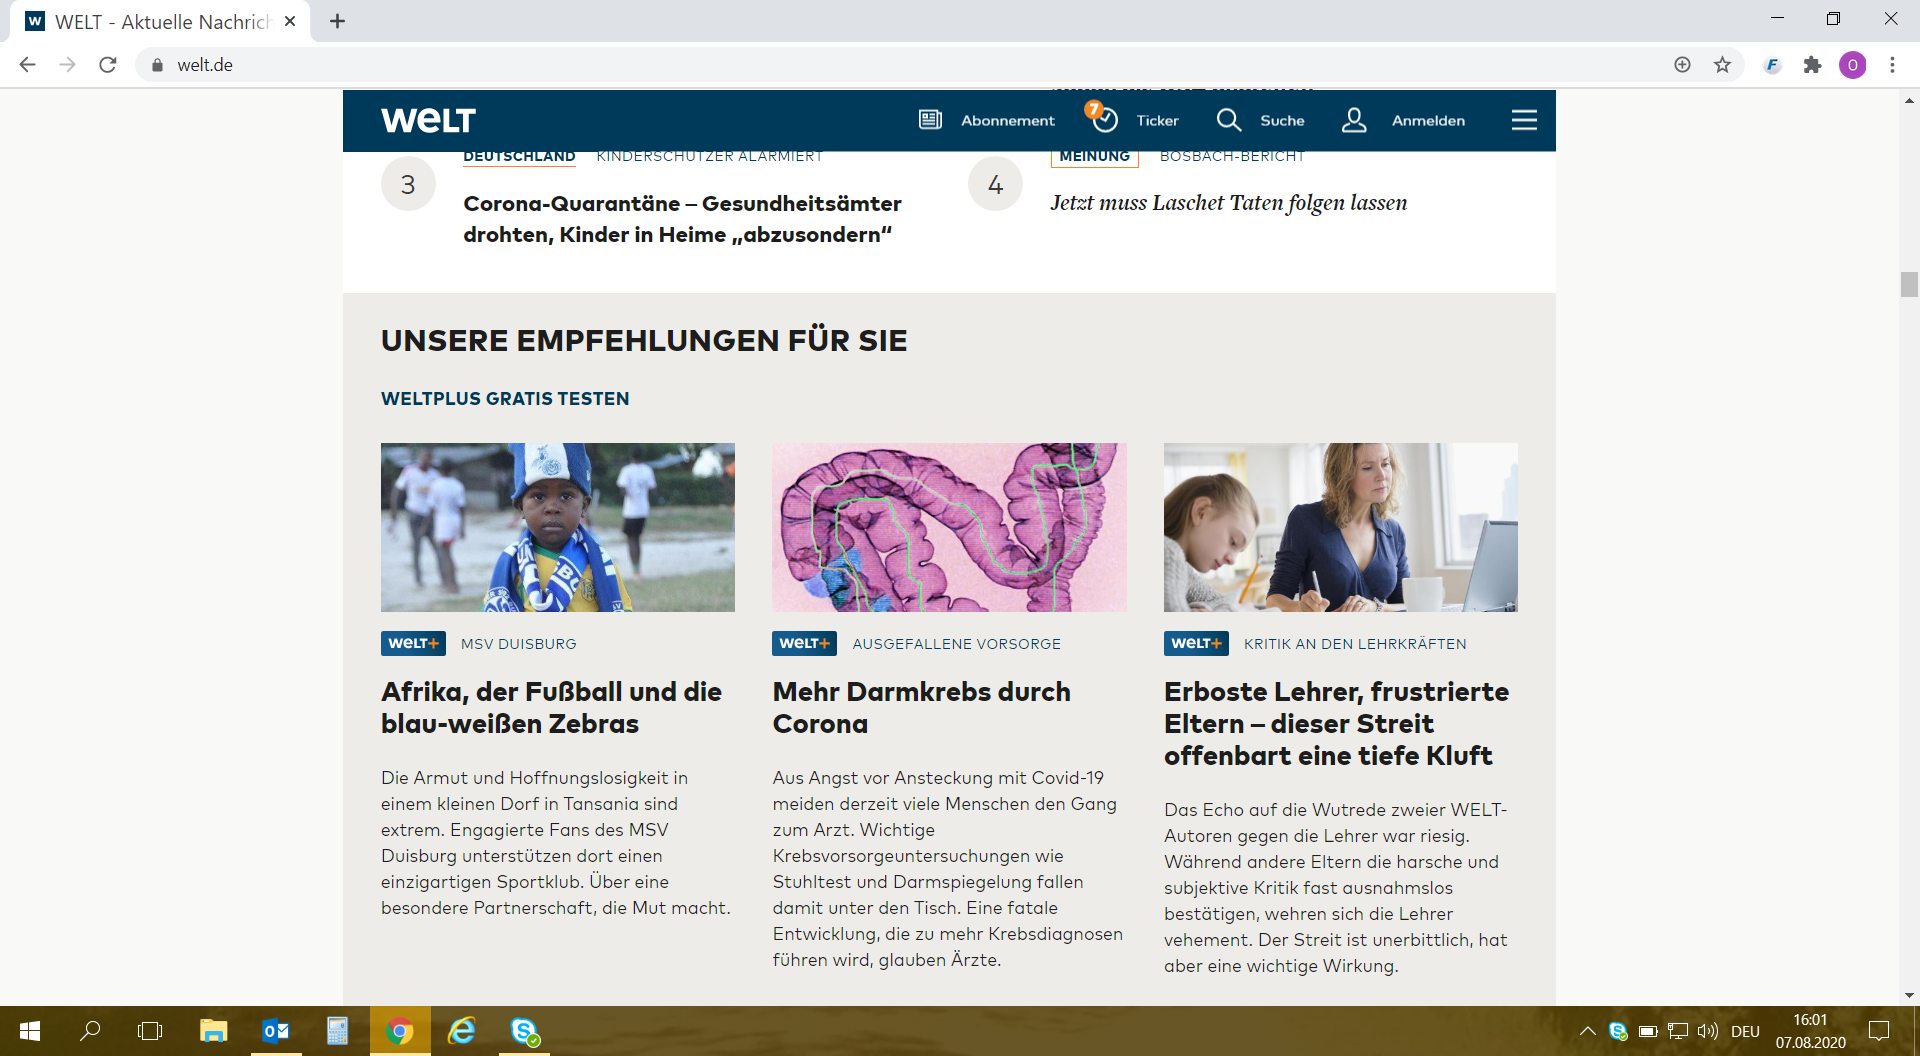Open article 'Afrika, der Fußball und die blau-weißen Zebras'
Viewport: 1920px width, 1056px height.
click(551, 708)
